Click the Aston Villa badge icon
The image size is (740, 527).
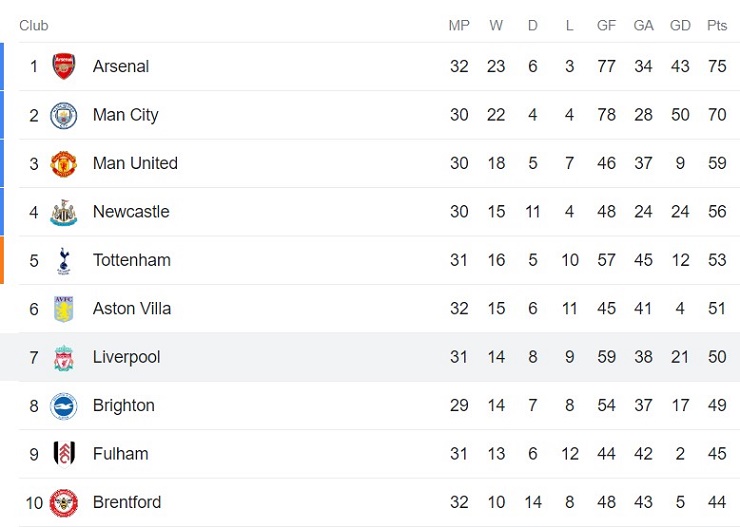[x=64, y=309]
